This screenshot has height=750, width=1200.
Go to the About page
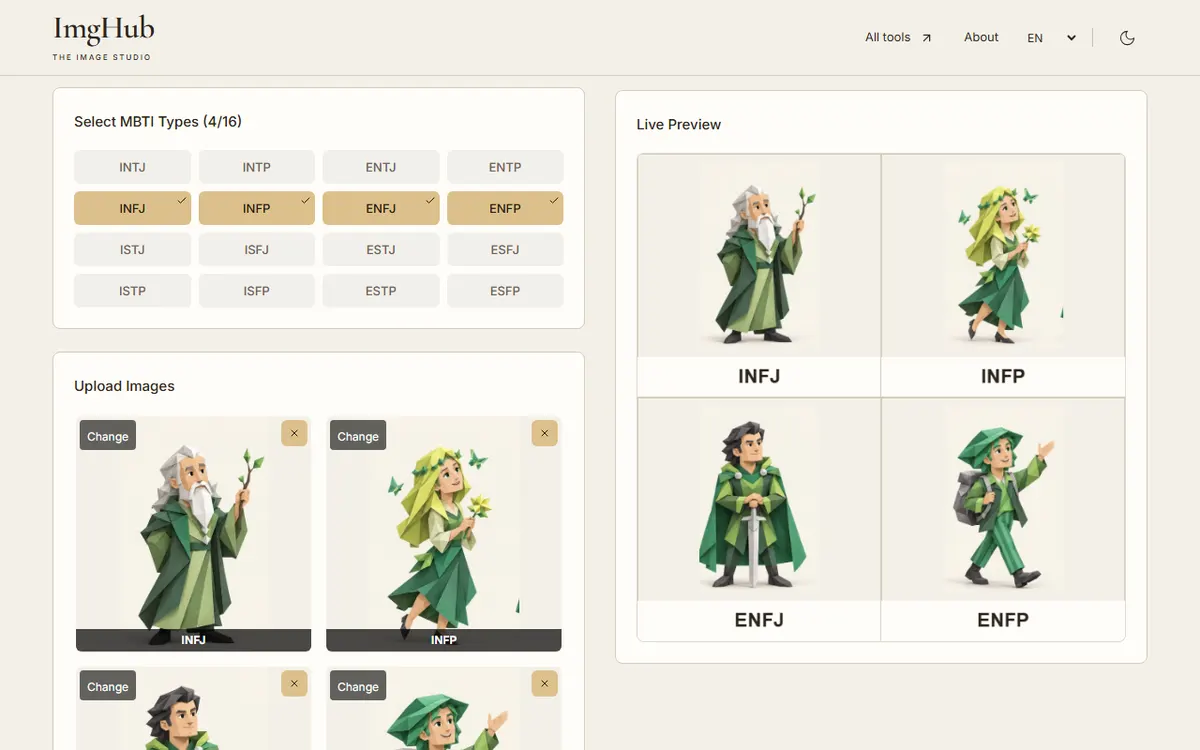pos(981,38)
